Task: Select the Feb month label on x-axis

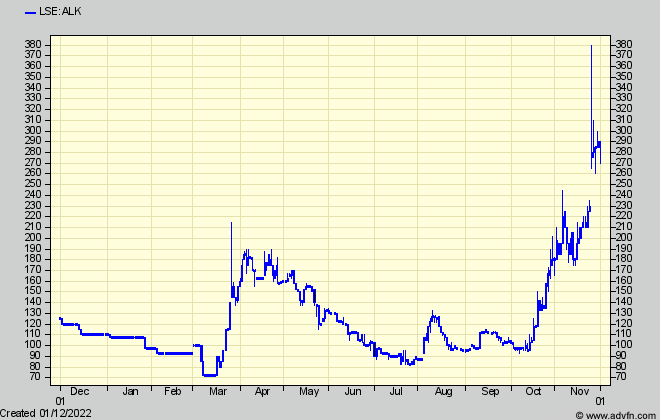Action: tap(173, 392)
